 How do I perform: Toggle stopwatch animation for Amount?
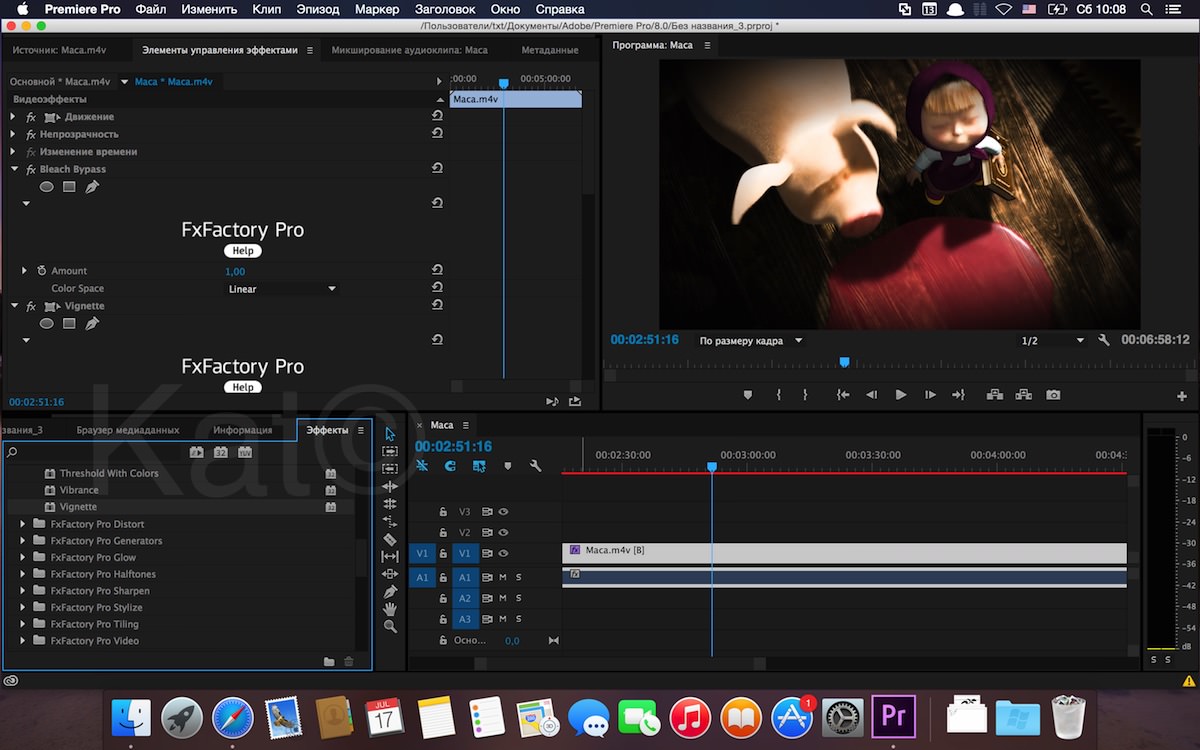click(x=42, y=271)
